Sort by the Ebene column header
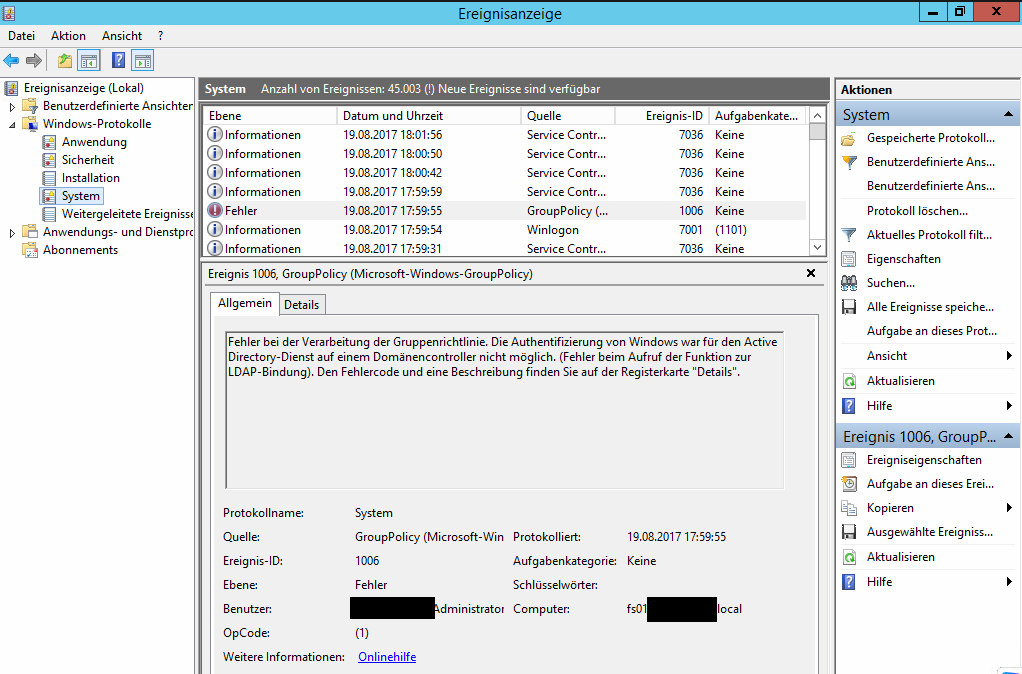The width and height of the screenshot is (1022, 674). [270, 115]
